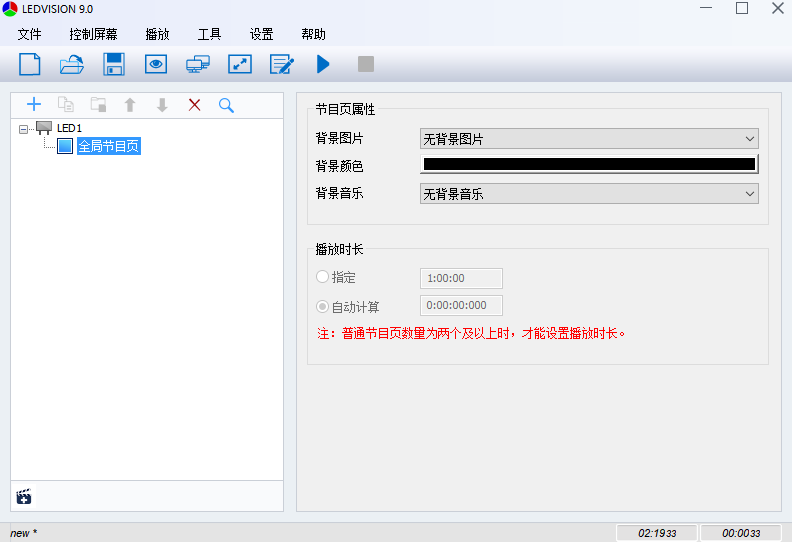The width and height of the screenshot is (792, 542).
Task: Click the magnifier search icon
Action: (226, 105)
